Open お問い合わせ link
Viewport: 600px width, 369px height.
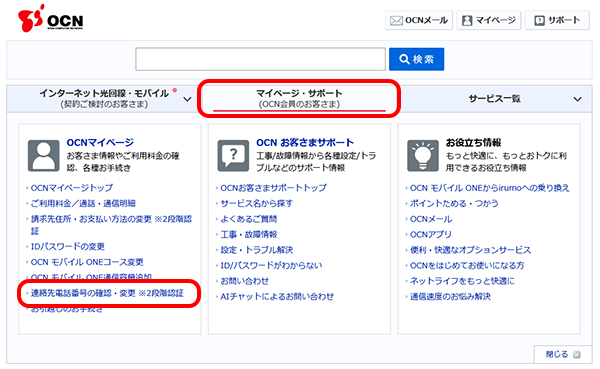click(245, 281)
